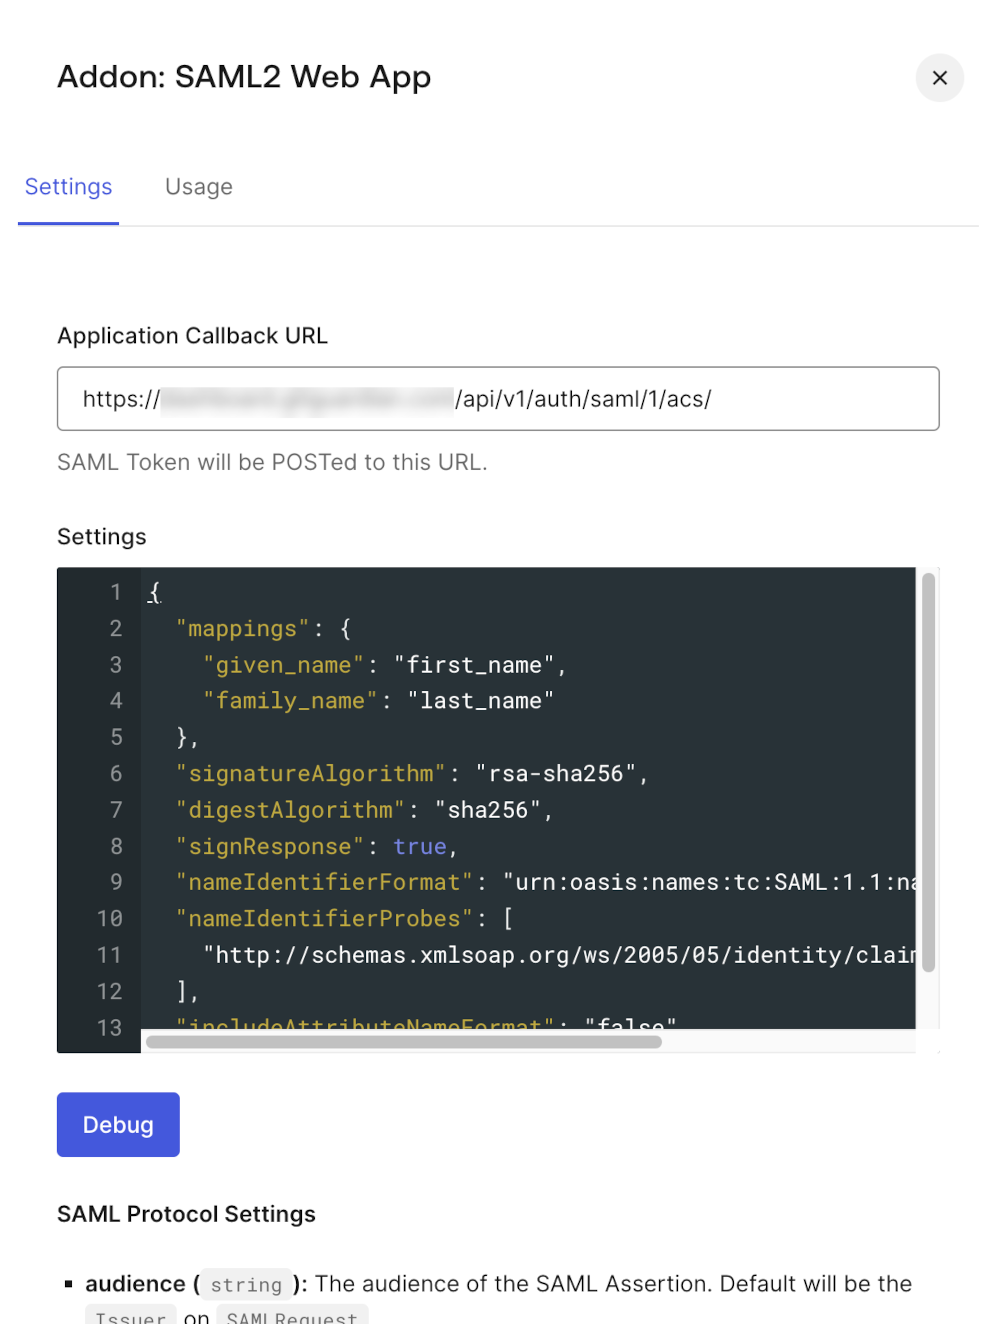Click the code editor vertical scrollbar
The width and height of the screenshot is (1000, 1324).
pos(928,772)
